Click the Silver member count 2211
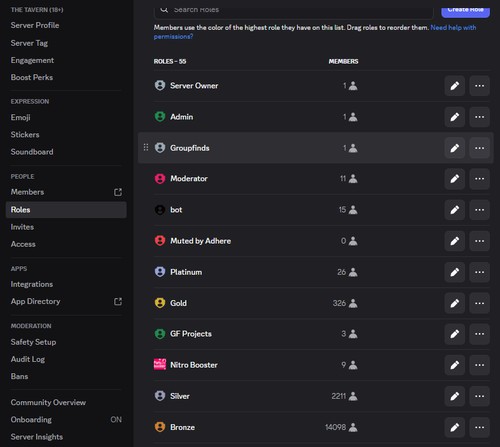The height and width of the screenshot is (447, 500). point(339,396)
